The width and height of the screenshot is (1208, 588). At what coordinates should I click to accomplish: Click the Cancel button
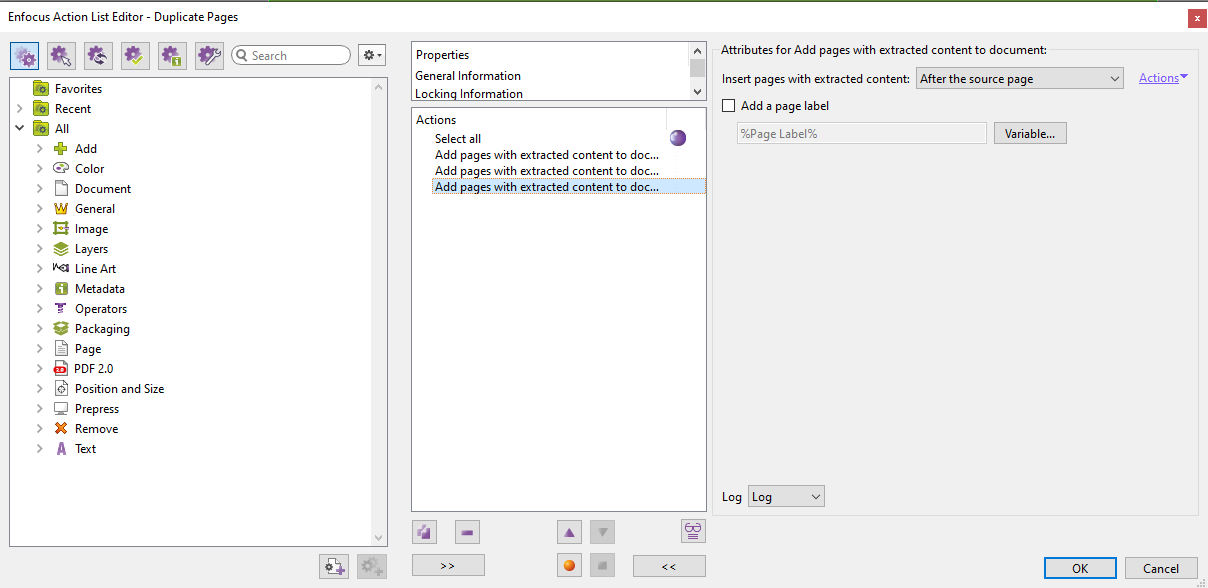coord(1161,568)
